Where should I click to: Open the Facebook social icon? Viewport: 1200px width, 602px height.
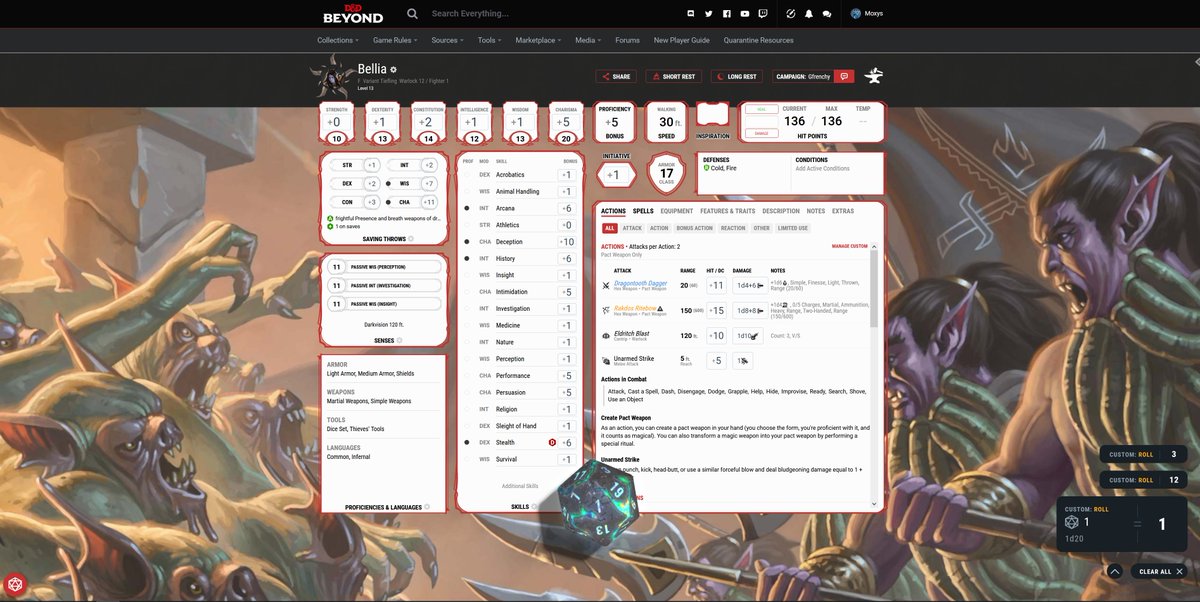tap(727, 14)
